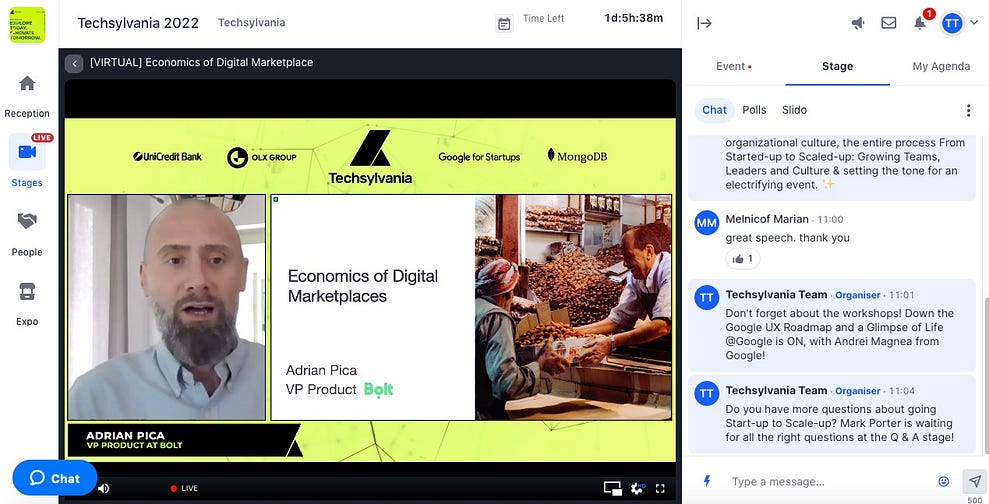Screen dimensions: 989x504
Task: Switch to the My Agenda tab
Action: [940, 66]
